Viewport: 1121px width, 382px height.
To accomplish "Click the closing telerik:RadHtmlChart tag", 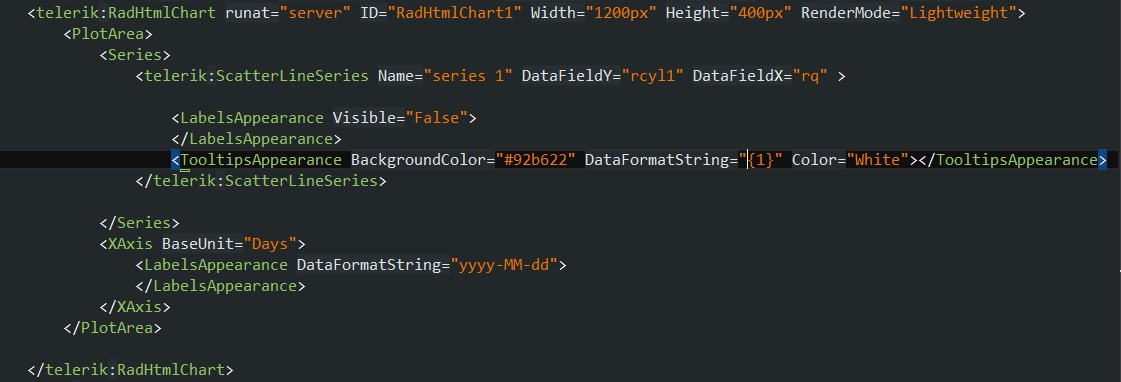I will click(131, 370).
